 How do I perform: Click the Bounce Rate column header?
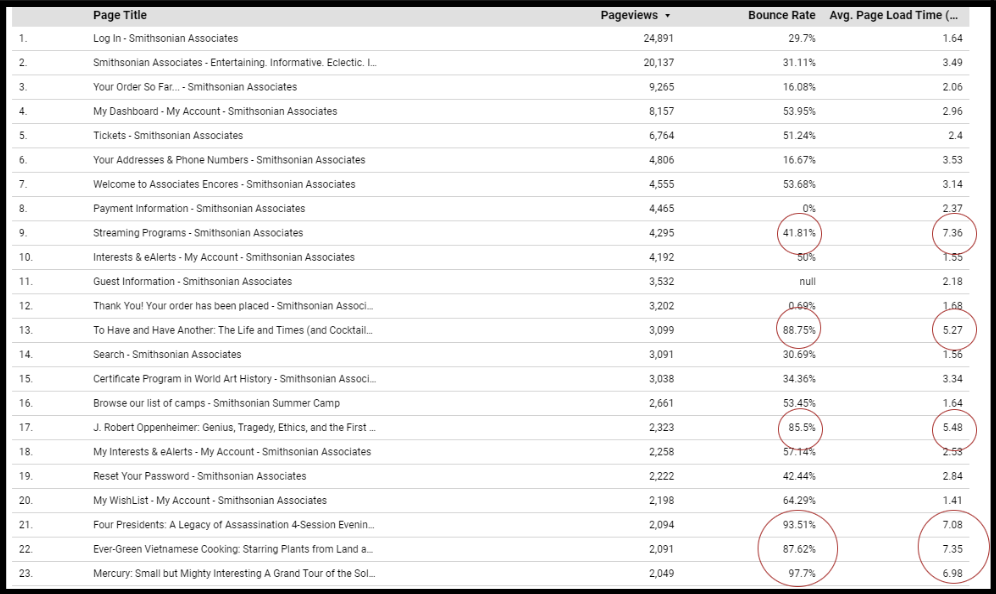click(781, 15)
